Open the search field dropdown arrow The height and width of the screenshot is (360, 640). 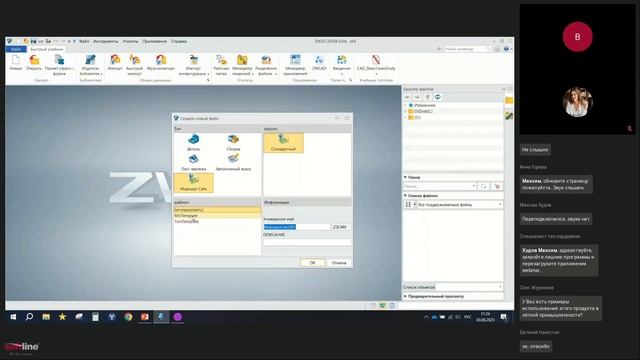point(473,186)
